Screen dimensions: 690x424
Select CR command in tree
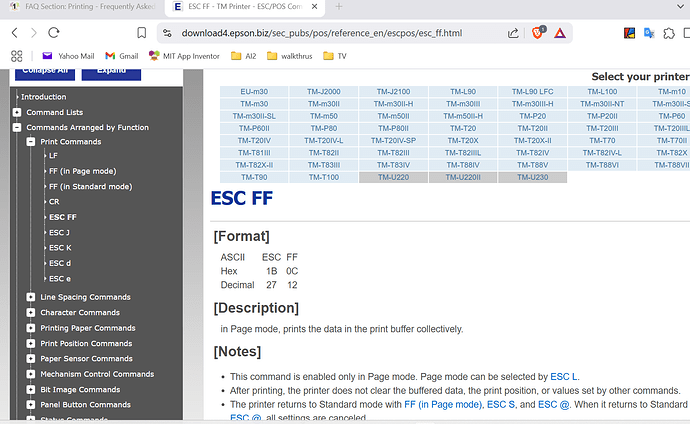[x=54, y=202]
